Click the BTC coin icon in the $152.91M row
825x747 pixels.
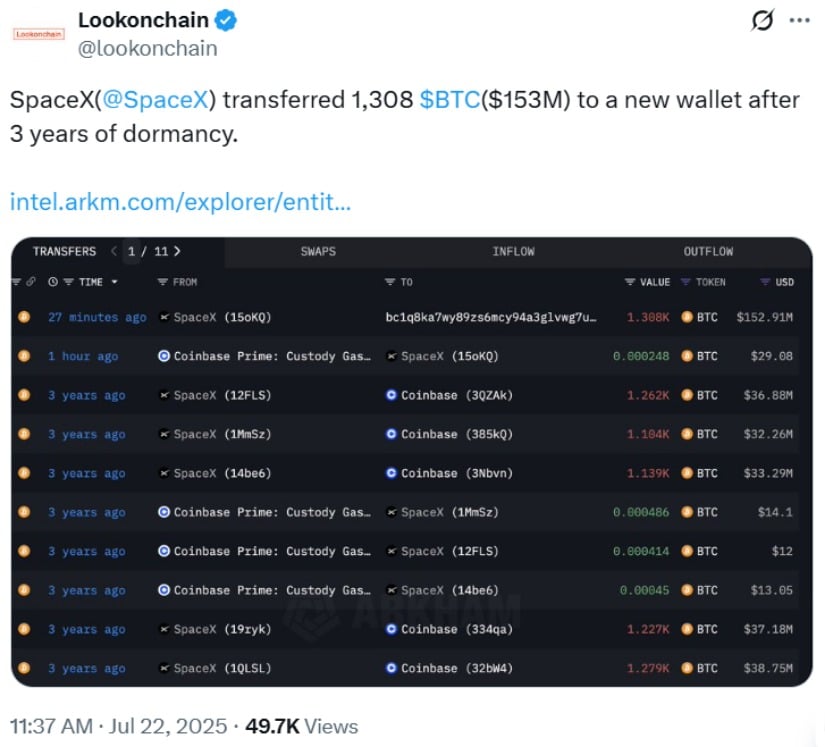[x=687, y=317]
